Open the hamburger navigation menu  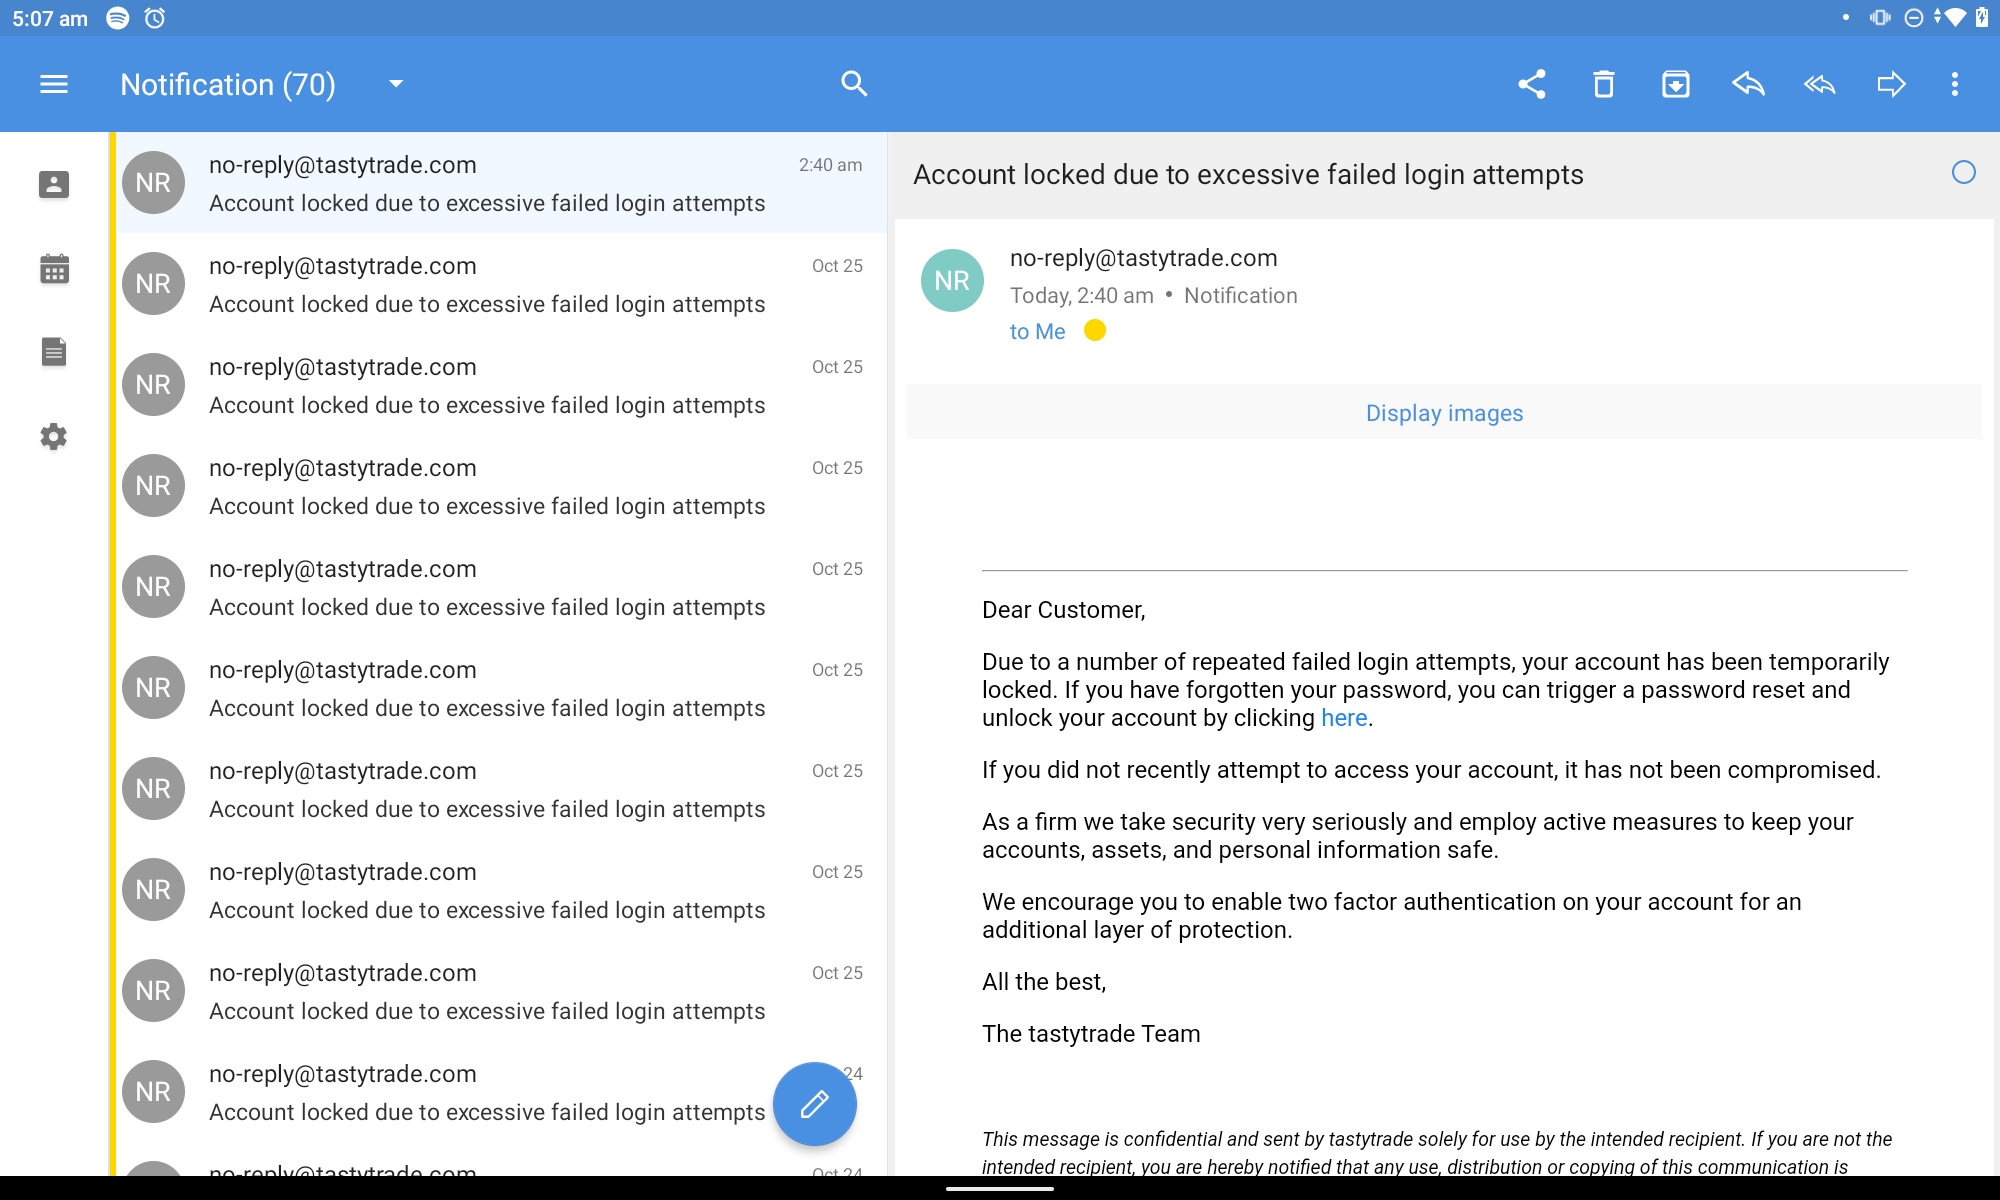pos(54,84)
